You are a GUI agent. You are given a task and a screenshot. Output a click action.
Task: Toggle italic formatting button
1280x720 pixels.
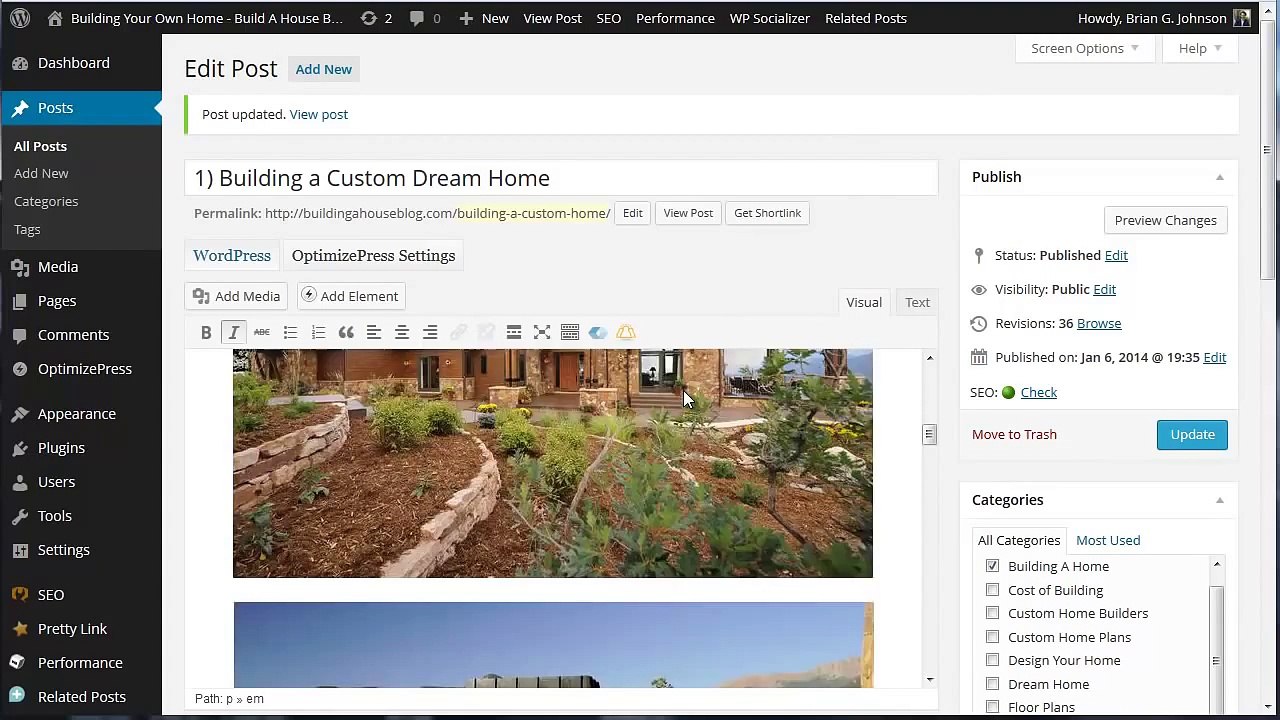pos(234,332)
